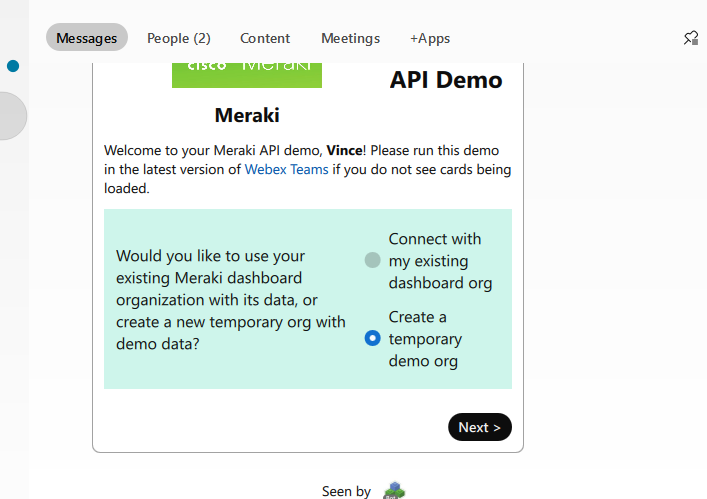
Task: Click the avatar next to Seen by
Action: coord(394,490)
